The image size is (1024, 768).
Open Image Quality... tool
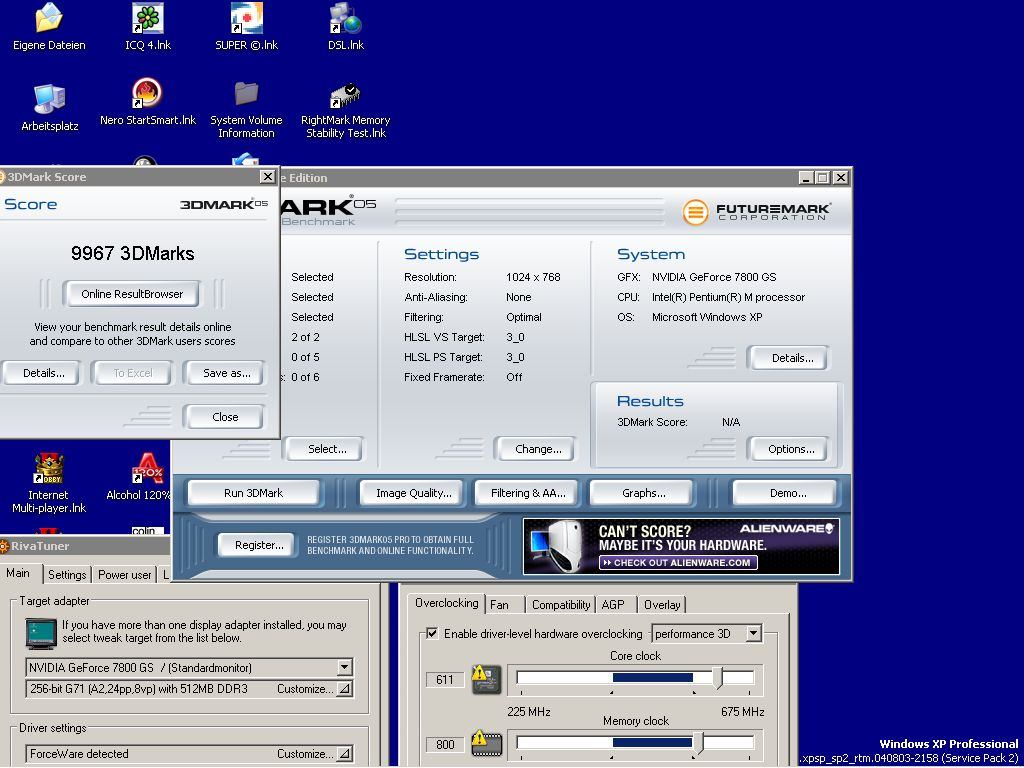click(413, 493)
